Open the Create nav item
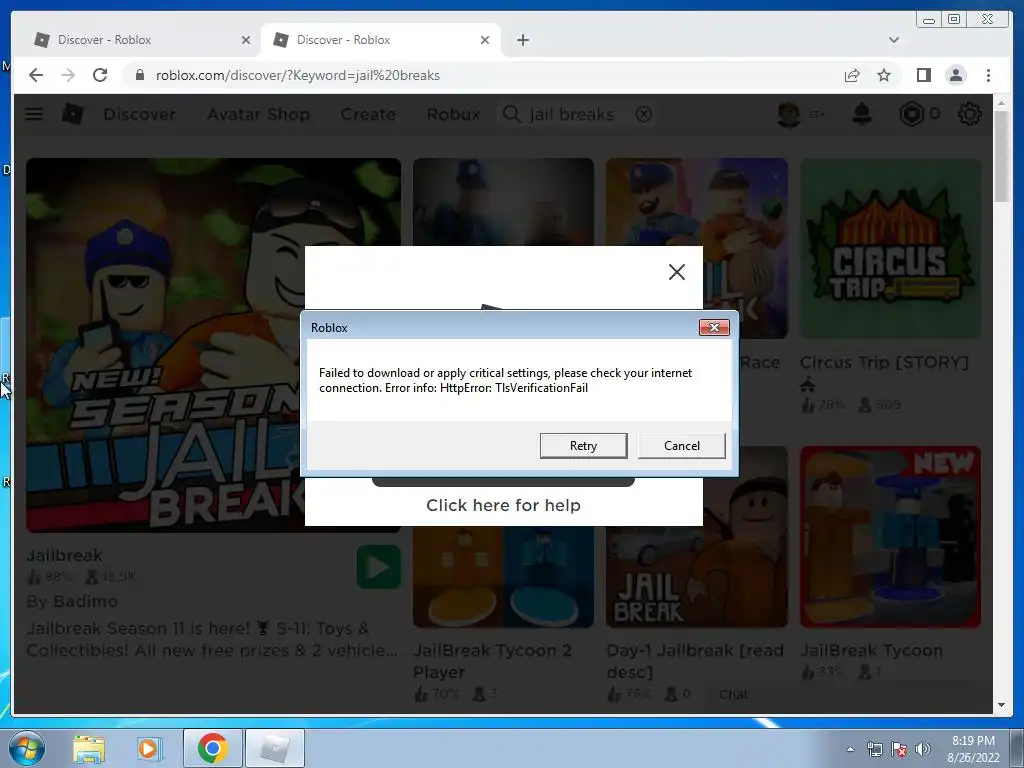The height and width of the screenshot is (768, 1024). pos(368,114)
